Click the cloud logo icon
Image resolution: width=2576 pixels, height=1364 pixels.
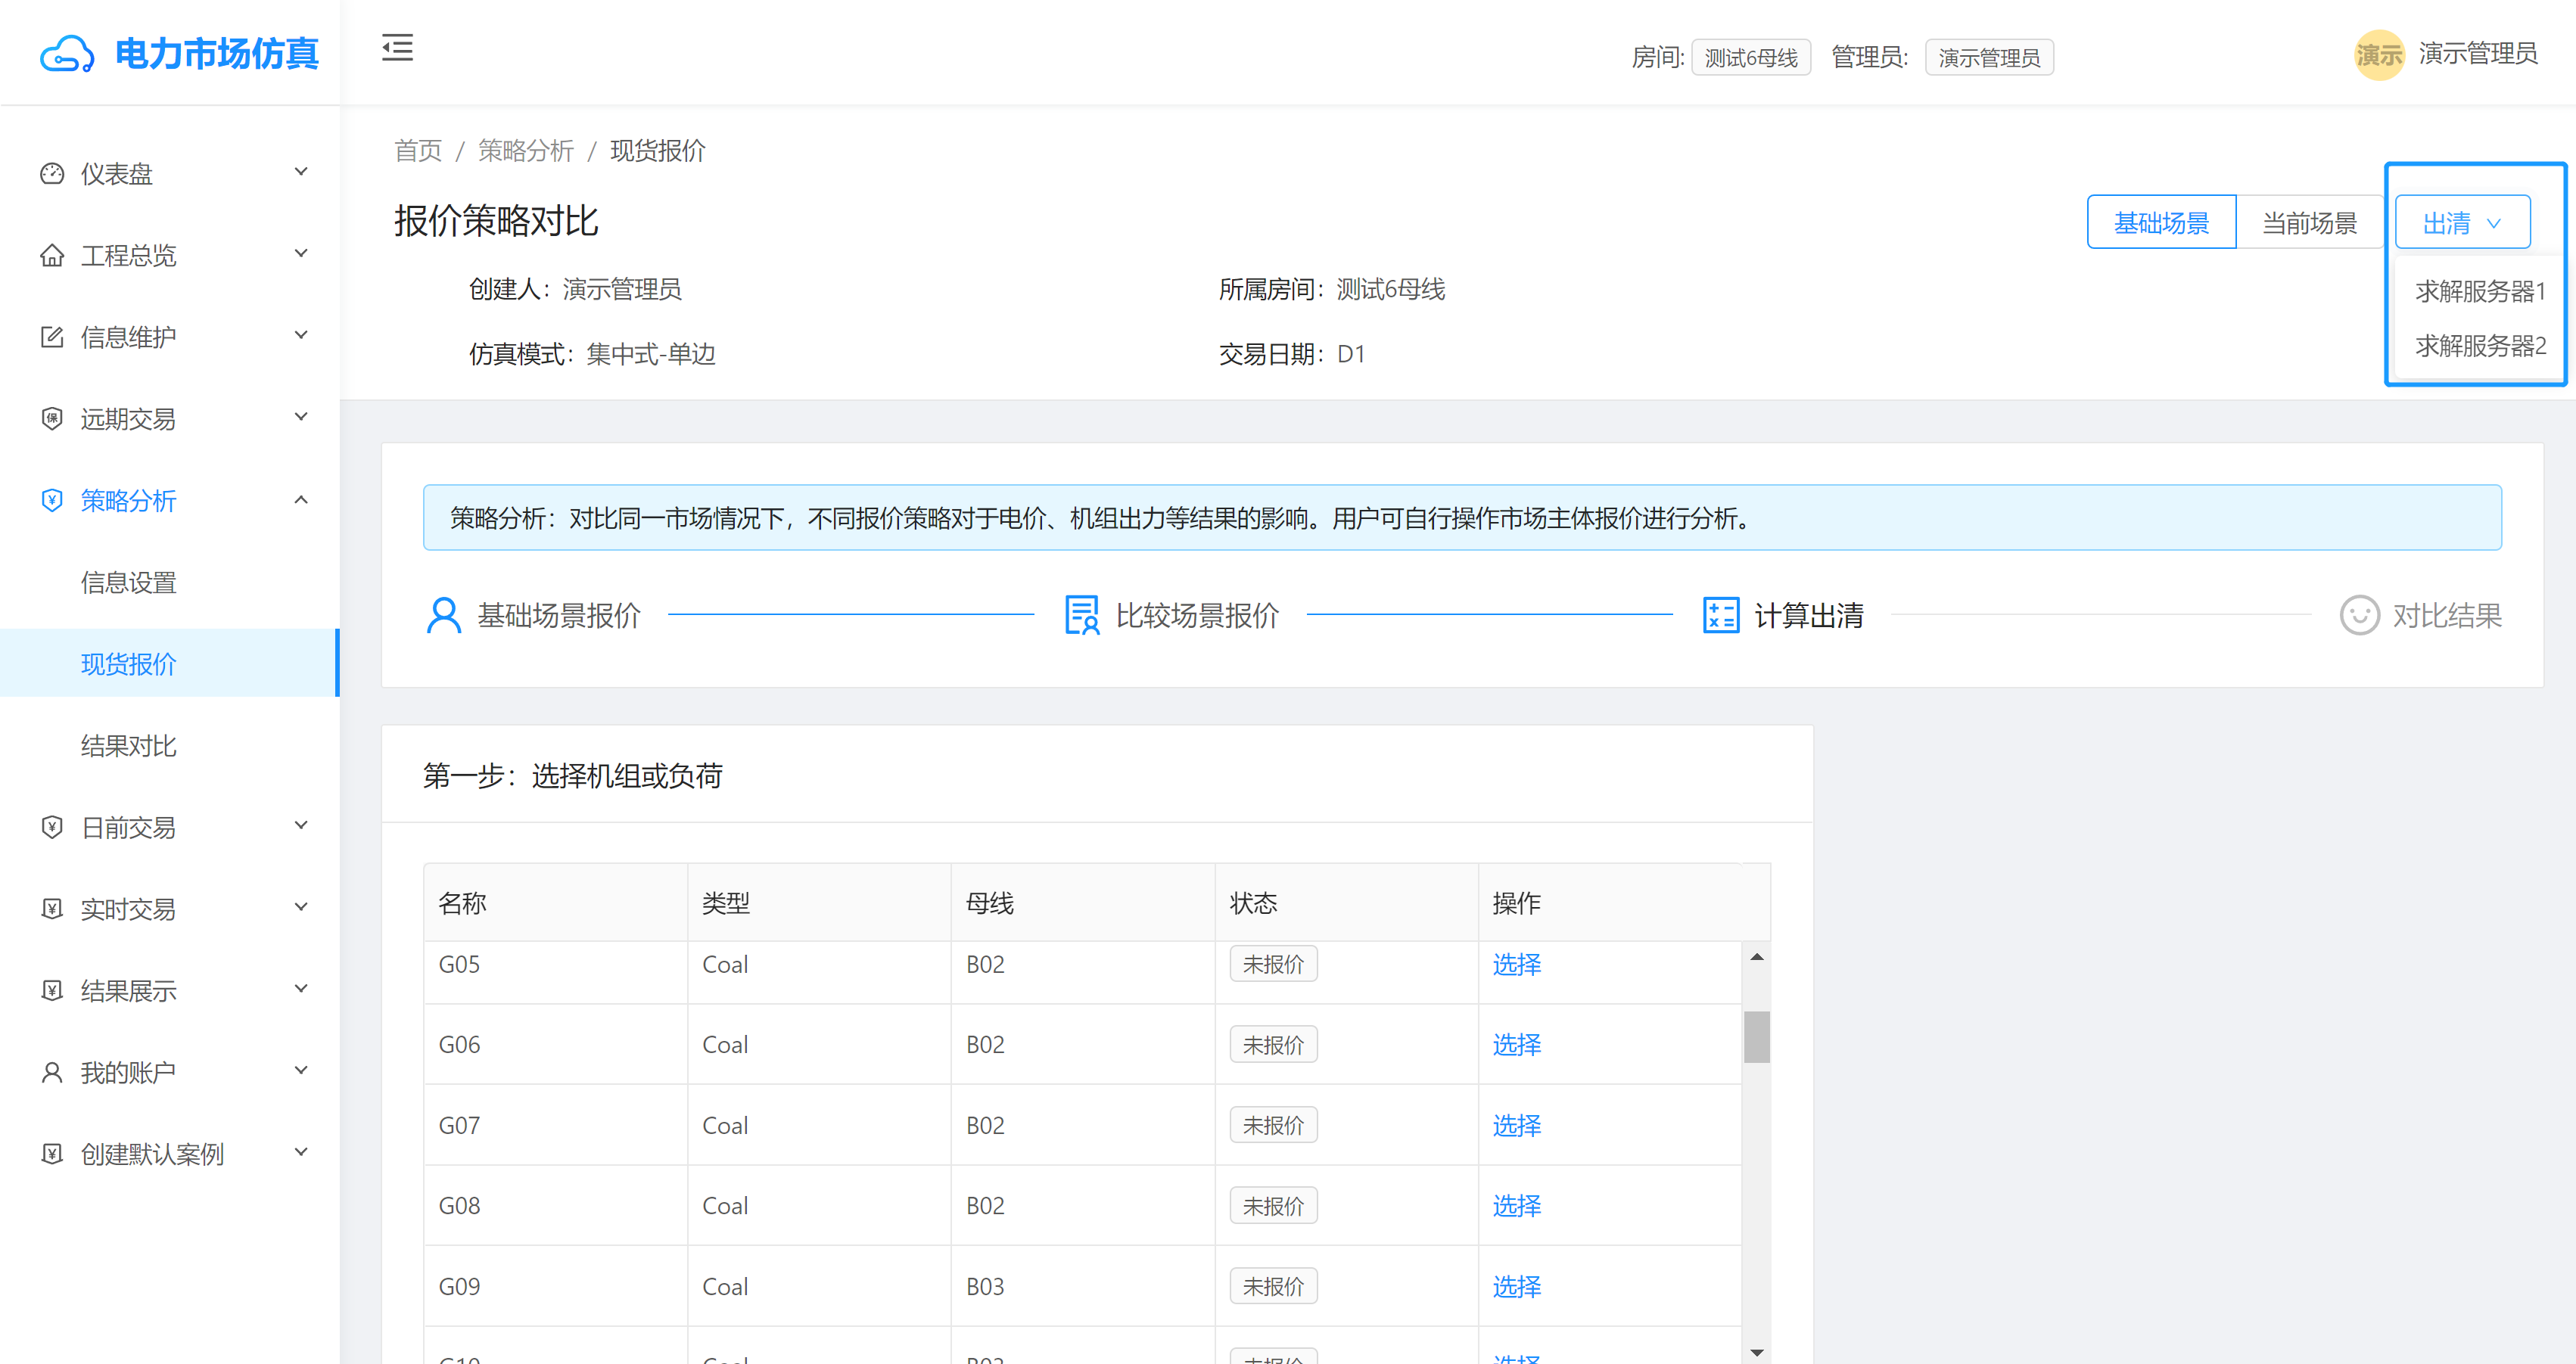click(66, 53)
